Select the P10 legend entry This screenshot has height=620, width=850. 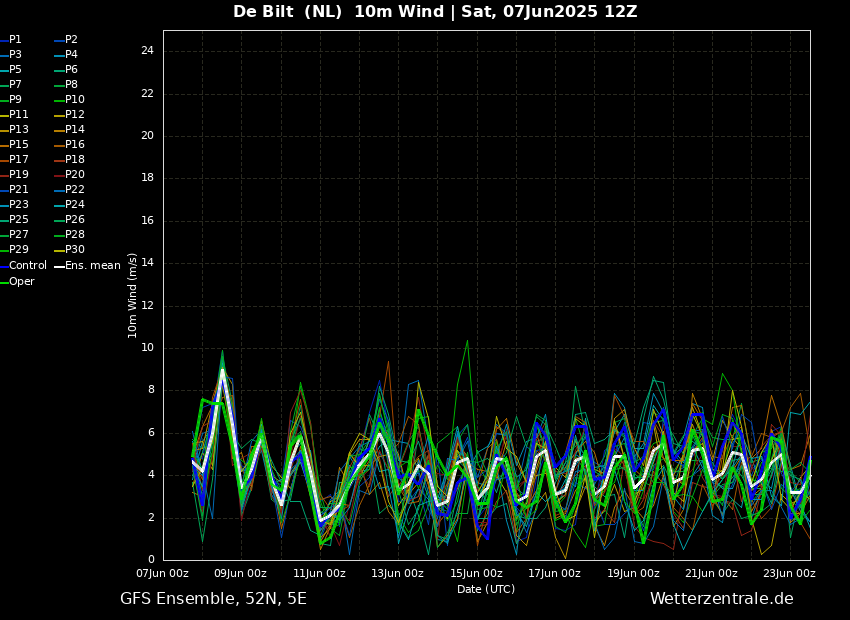pyautogui.click(x=75, y=100)
